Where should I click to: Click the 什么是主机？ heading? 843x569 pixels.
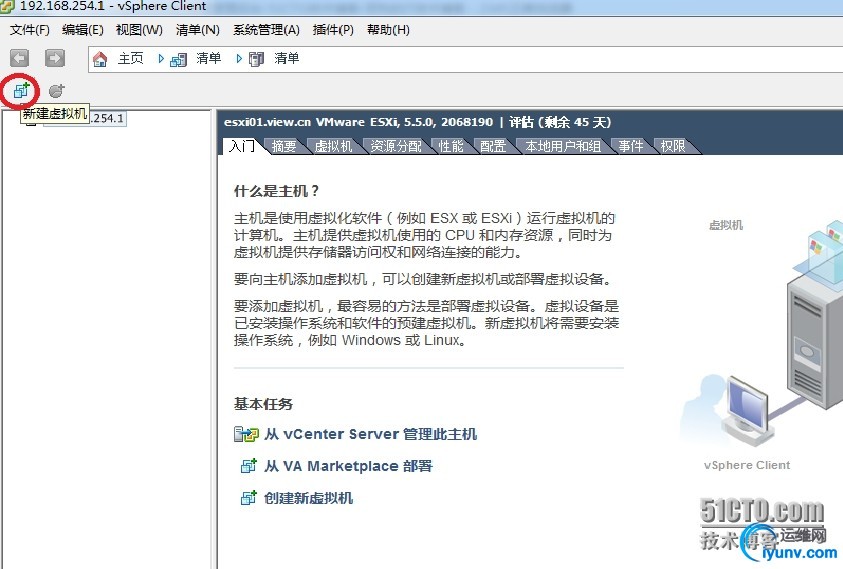click(277, 191)
